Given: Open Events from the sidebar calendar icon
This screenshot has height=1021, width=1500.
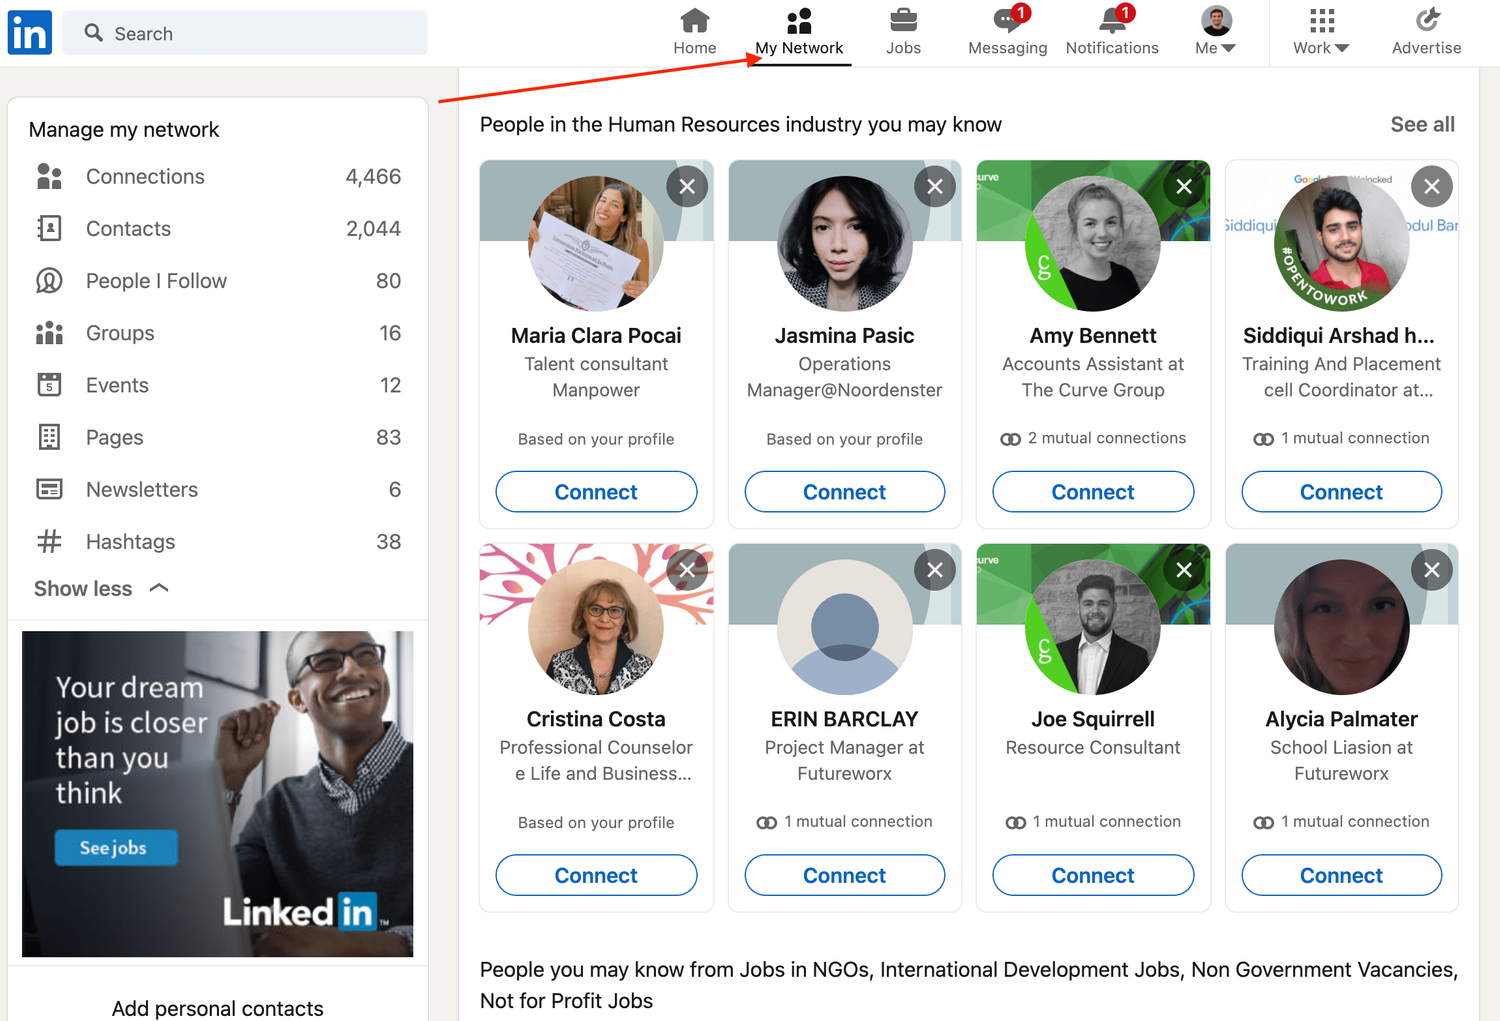Looking at the screenshot, I should [49, 385].
